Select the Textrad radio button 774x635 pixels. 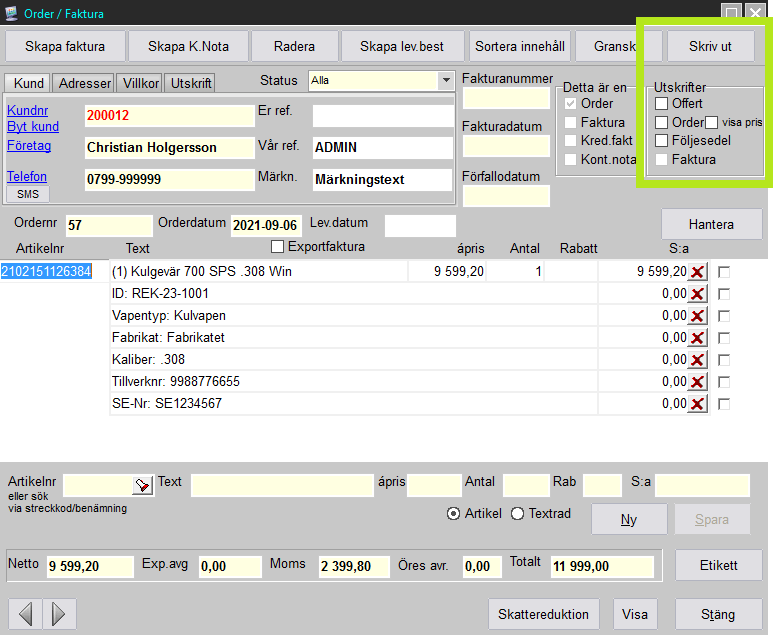(517, 513)
